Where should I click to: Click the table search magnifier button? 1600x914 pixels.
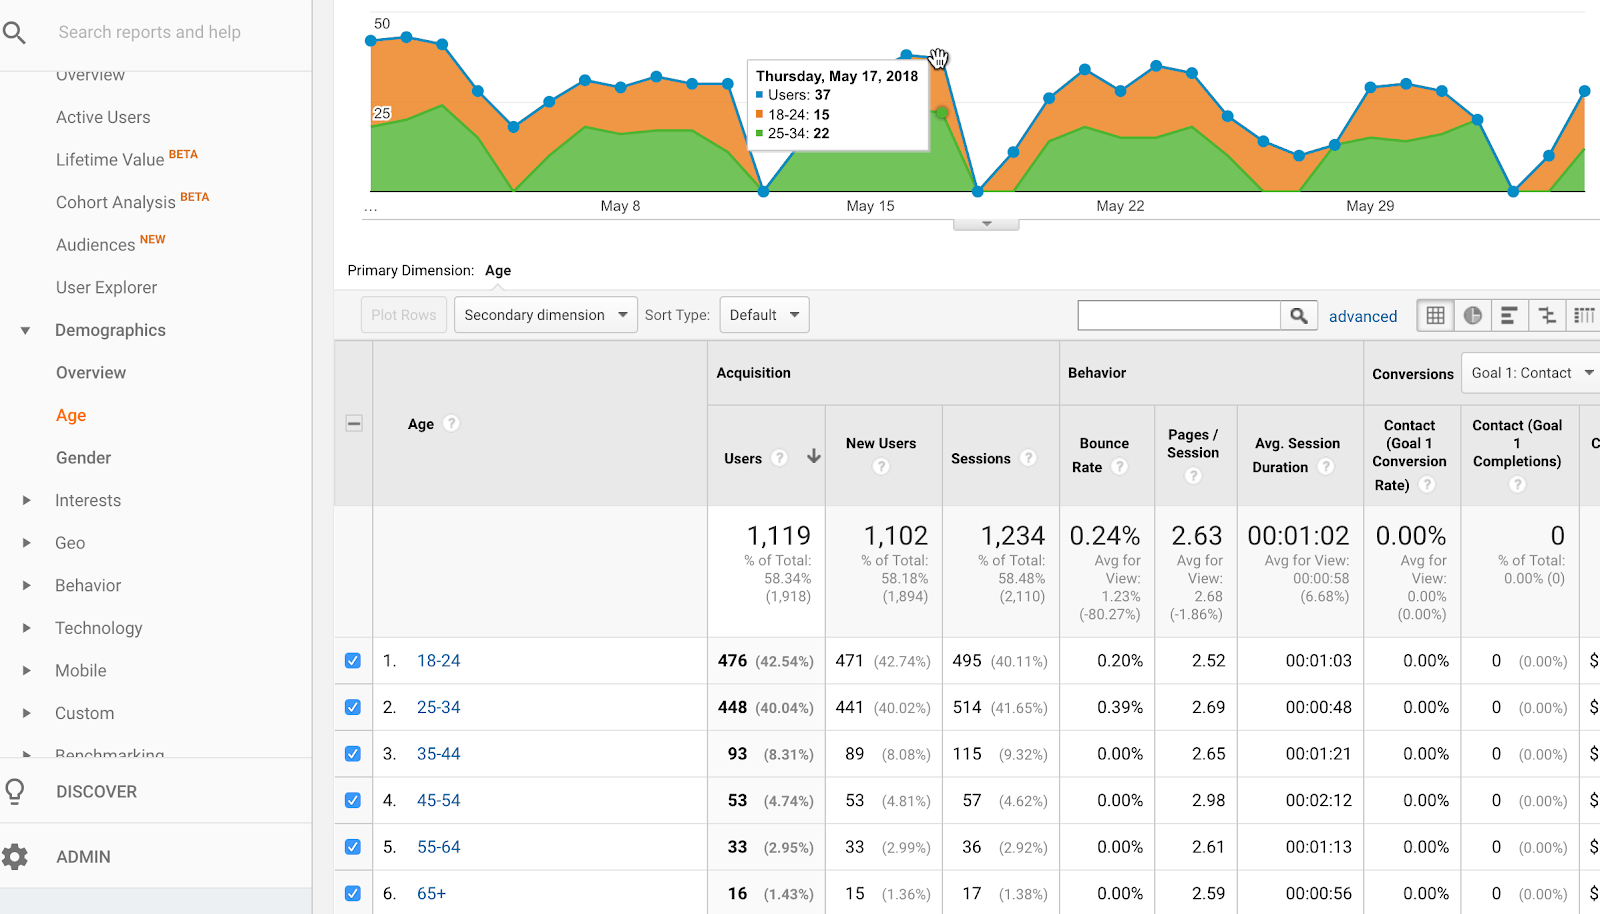pos(1299,316)
